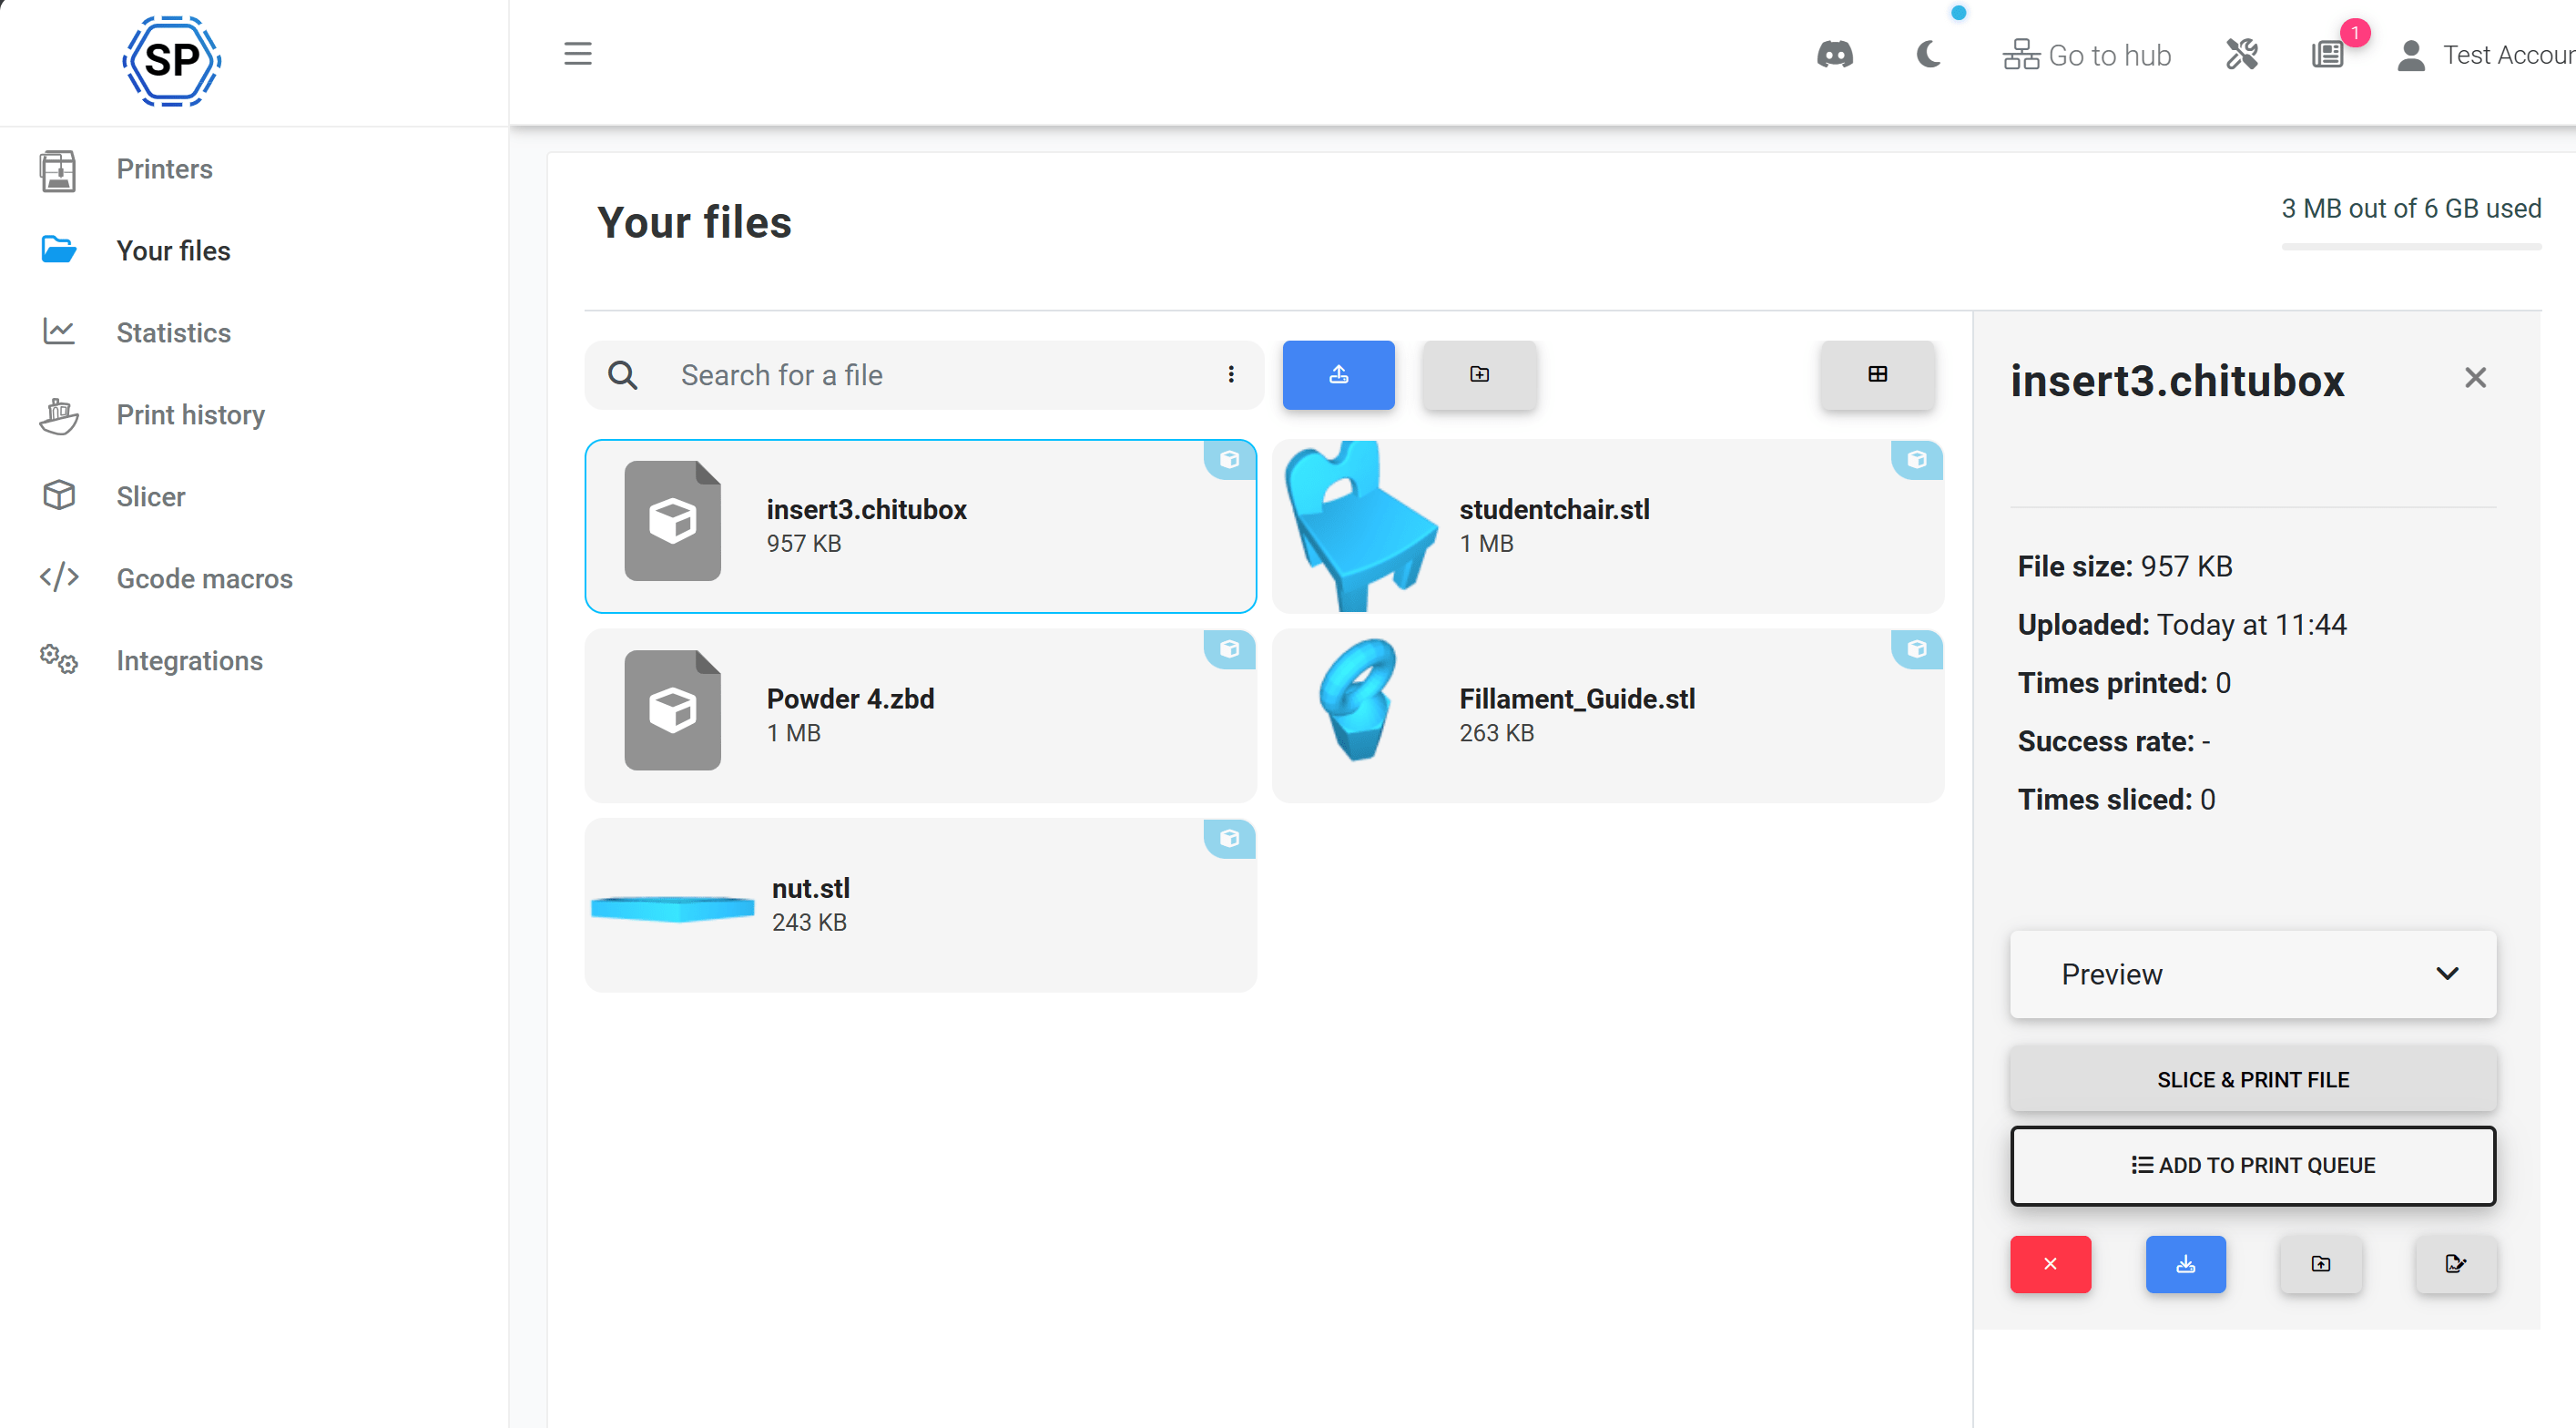Select the studentchair.stl file card

(x=1607, y=526)
